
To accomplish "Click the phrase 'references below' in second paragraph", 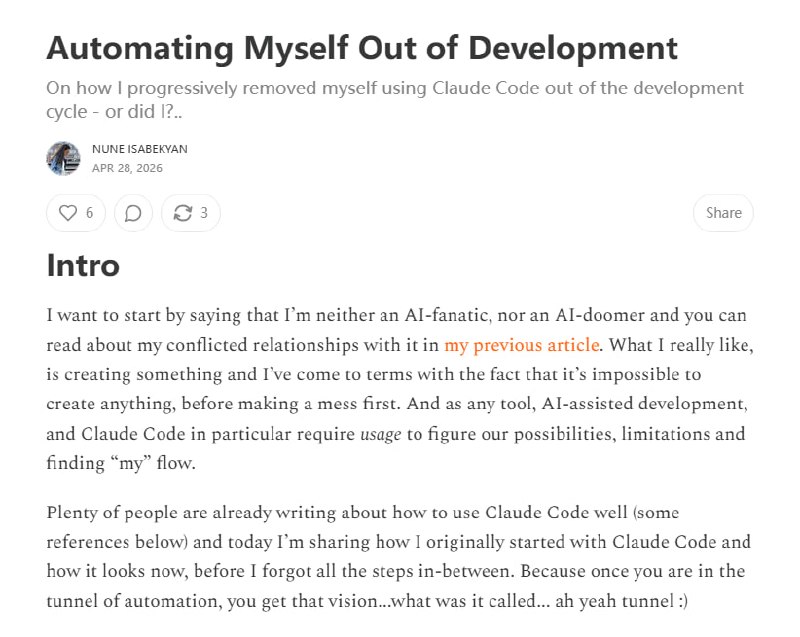I will pyautogui.click(x=114, y=542).
